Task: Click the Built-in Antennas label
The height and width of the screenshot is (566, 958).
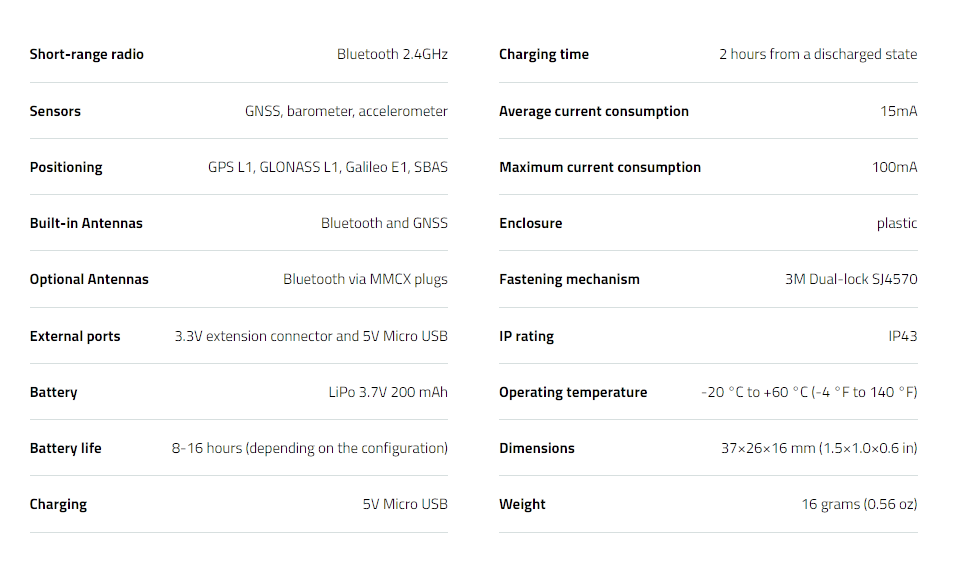Action: 86,223
